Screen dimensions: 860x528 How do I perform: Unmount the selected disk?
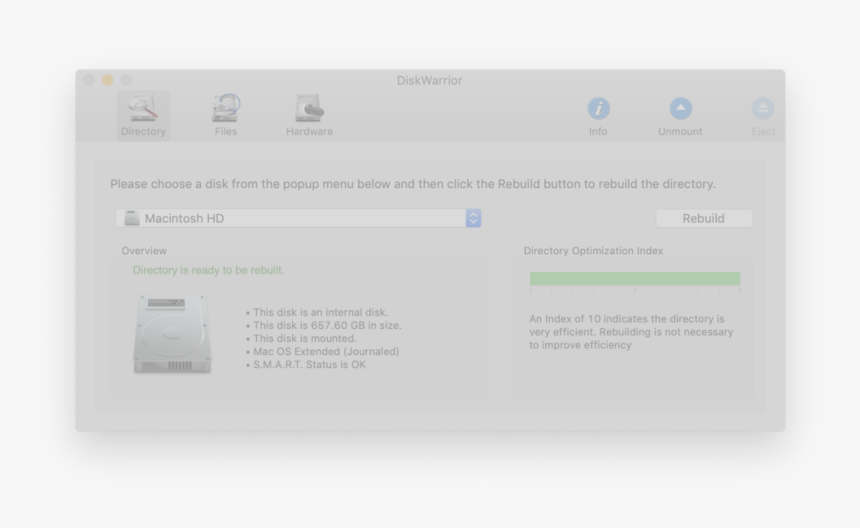tap(680, 116)
